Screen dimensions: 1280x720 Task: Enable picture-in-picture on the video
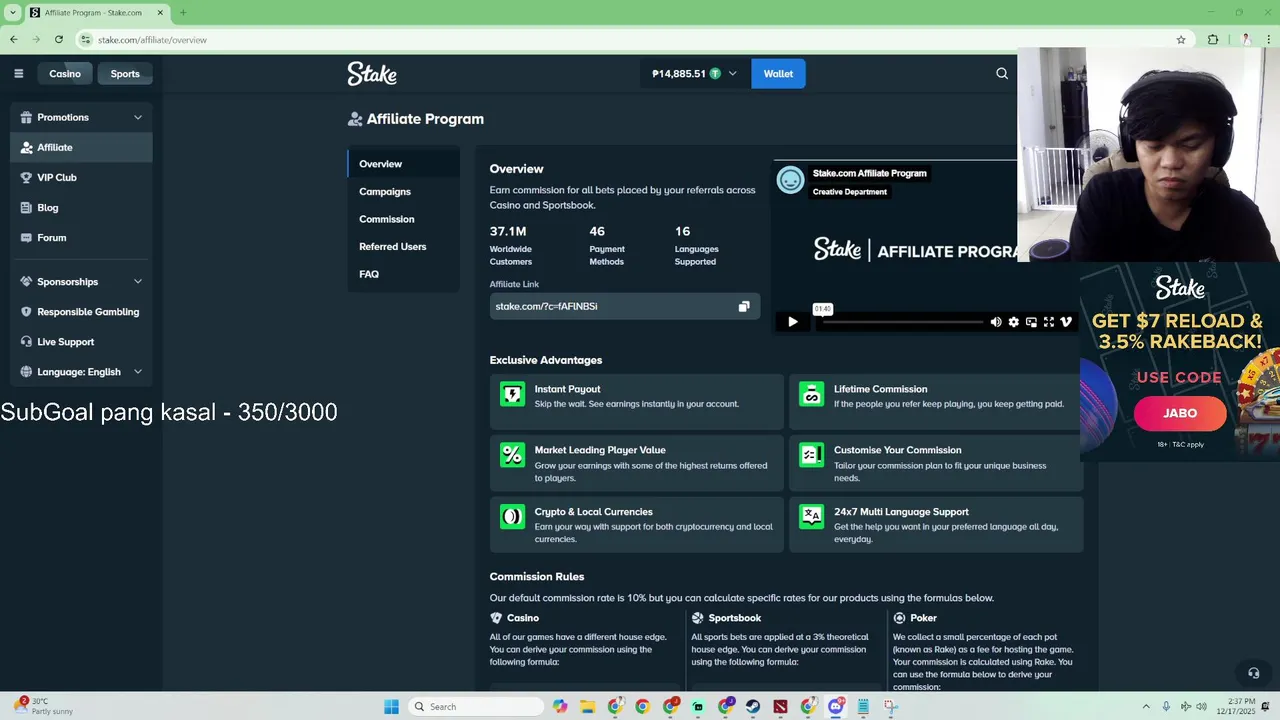(x=1031, y=322)
